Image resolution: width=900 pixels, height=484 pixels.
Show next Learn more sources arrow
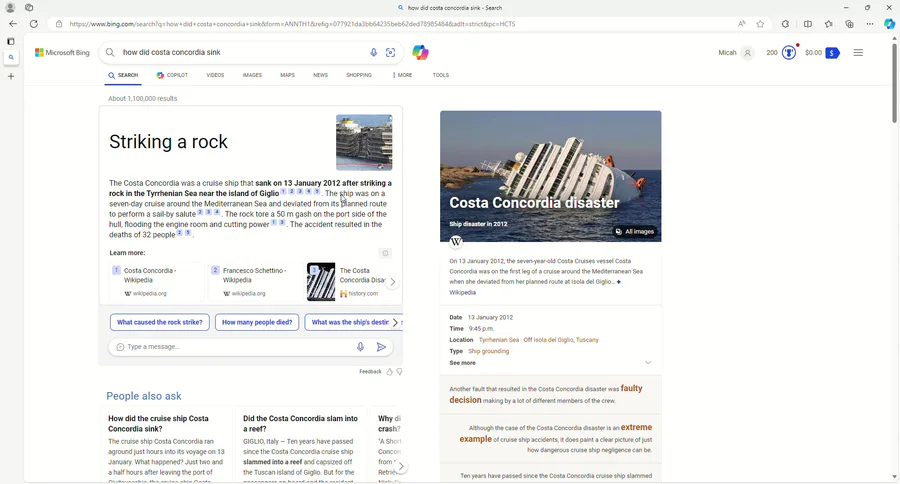pos(393,282)
